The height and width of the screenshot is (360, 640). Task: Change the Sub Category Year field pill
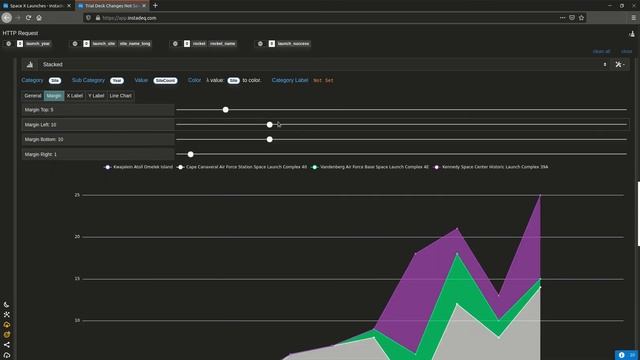click(117, 81)
